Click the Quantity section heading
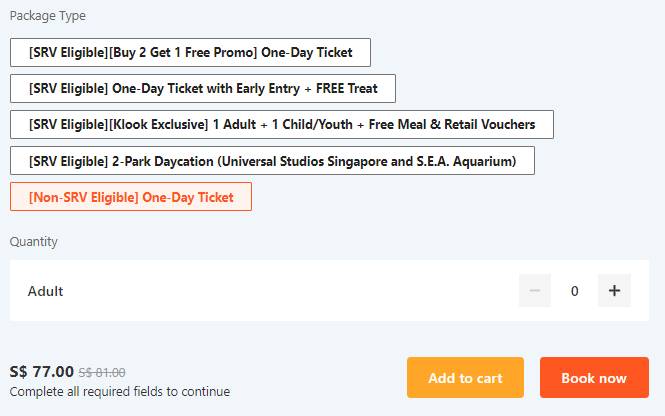Viewport: 665px width, 416px height. 34,241
